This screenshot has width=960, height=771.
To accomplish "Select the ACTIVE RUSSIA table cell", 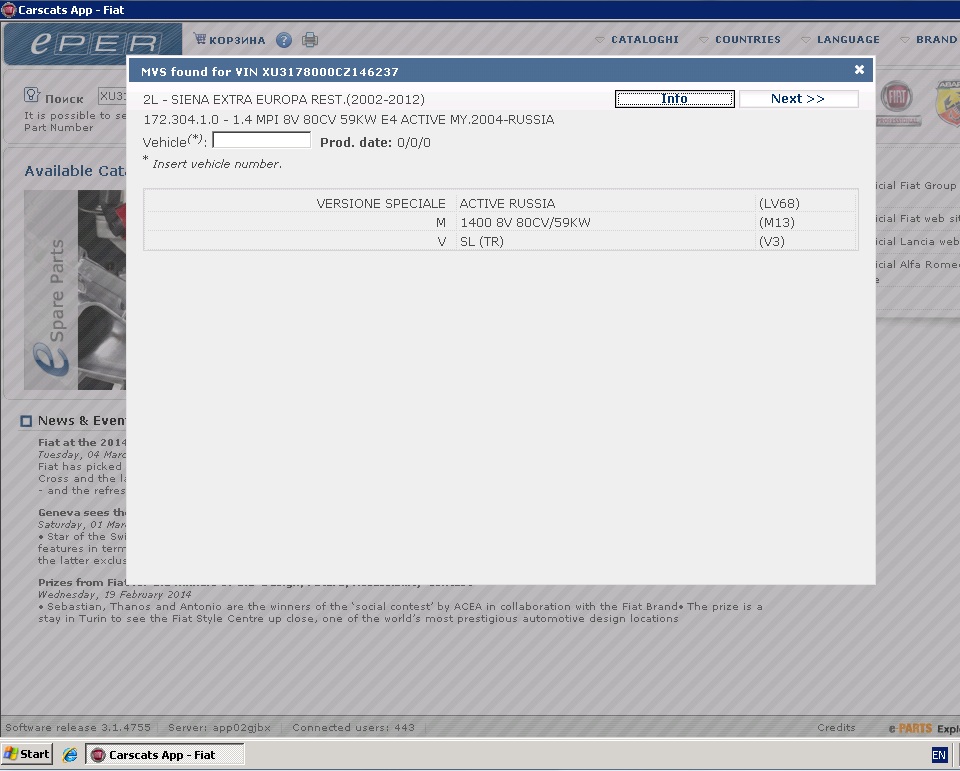I will pos(606,203).
